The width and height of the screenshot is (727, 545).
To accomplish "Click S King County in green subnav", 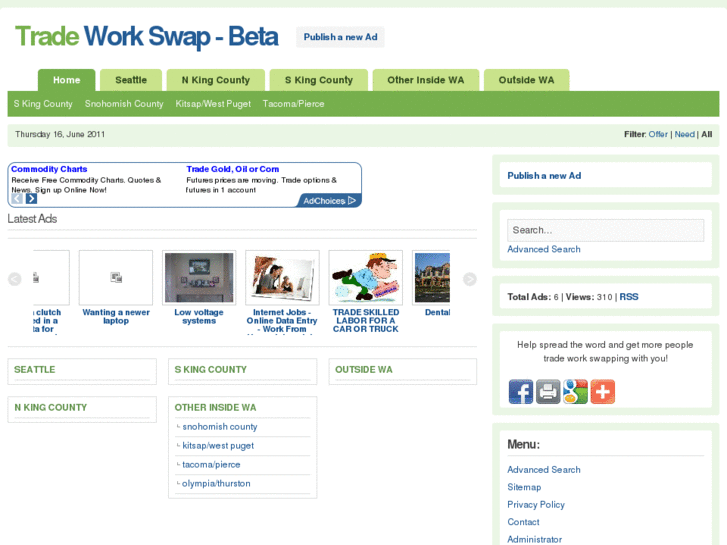I will point(43,104).
